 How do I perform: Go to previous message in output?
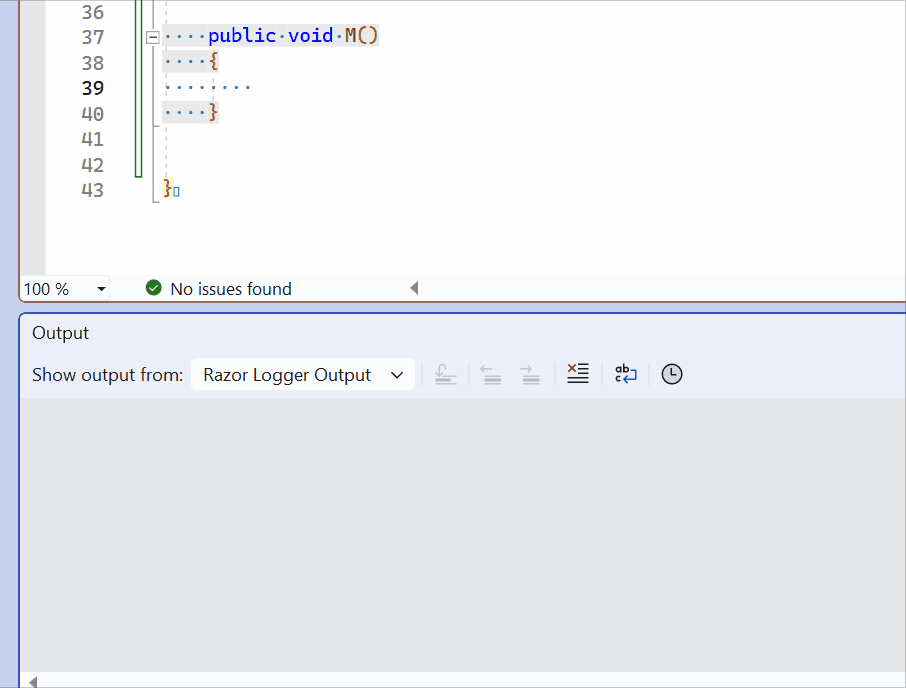point(490,374)
